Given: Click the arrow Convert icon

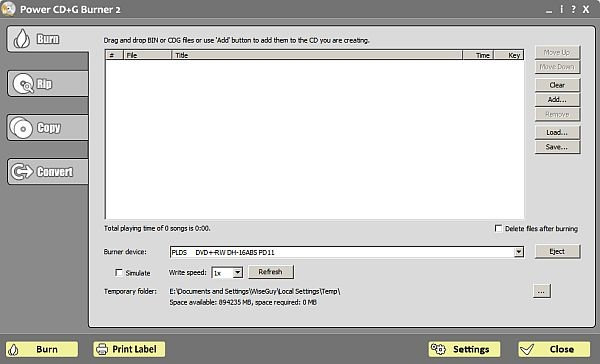Looking at the screenshot, I should pyautogui.click(x=22, y=171).
